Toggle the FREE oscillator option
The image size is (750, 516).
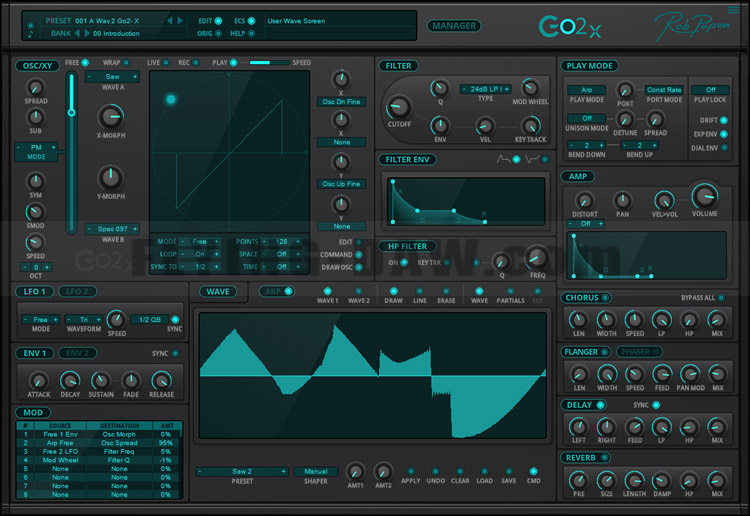coord(85,63)
